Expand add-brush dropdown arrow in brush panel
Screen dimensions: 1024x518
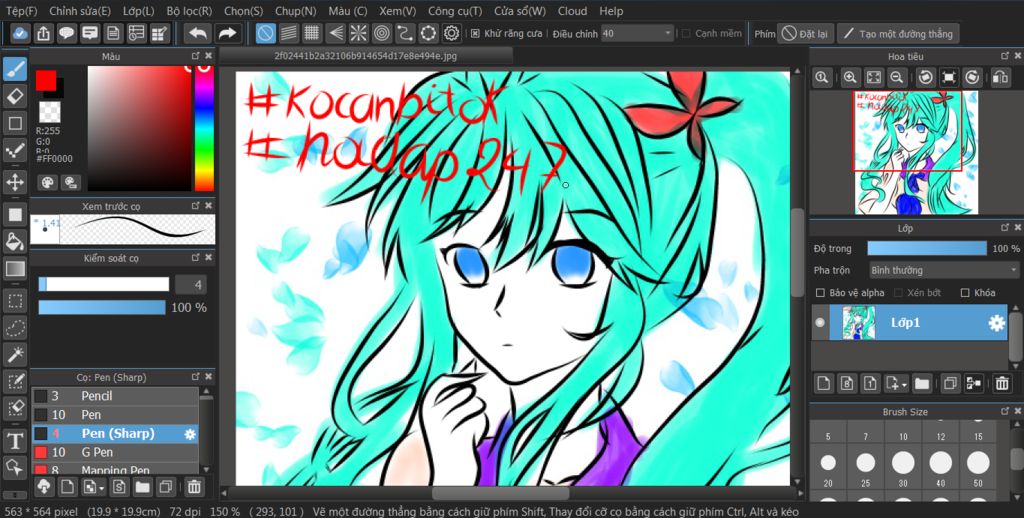click(x=103, y=487)
